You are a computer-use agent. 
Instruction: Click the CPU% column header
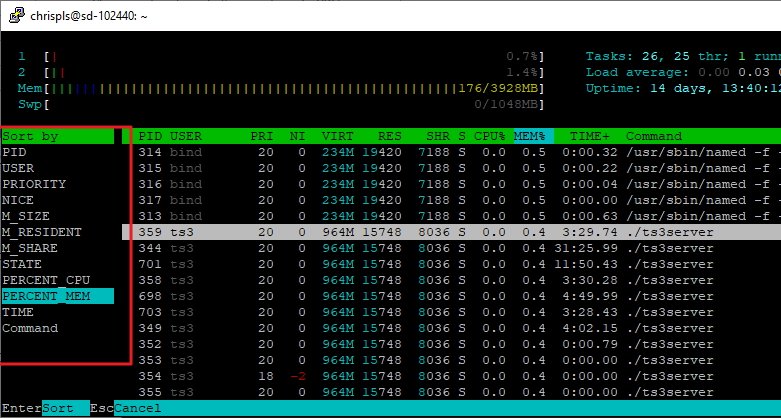pos(490,136)
